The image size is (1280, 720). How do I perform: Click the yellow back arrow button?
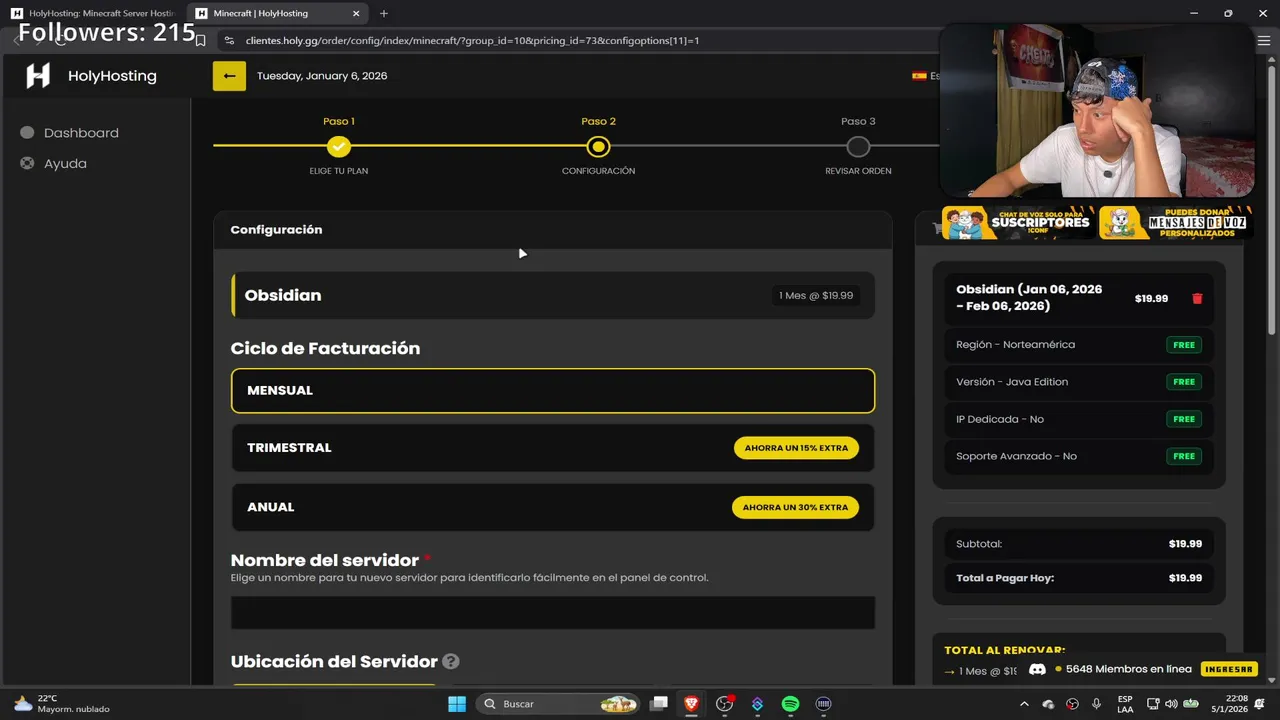point(229,76)
